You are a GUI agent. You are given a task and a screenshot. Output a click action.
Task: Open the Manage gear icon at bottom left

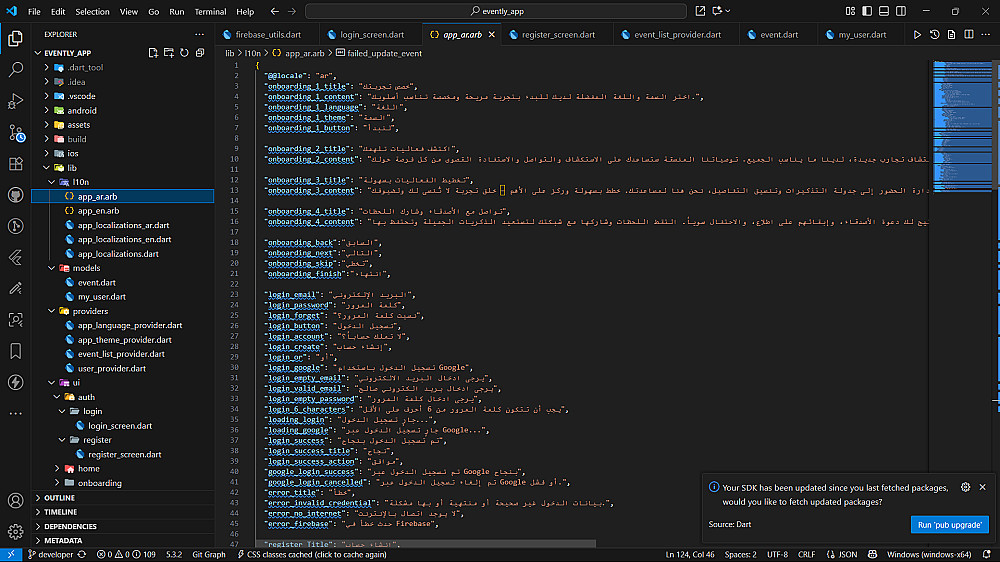(16, 531)
